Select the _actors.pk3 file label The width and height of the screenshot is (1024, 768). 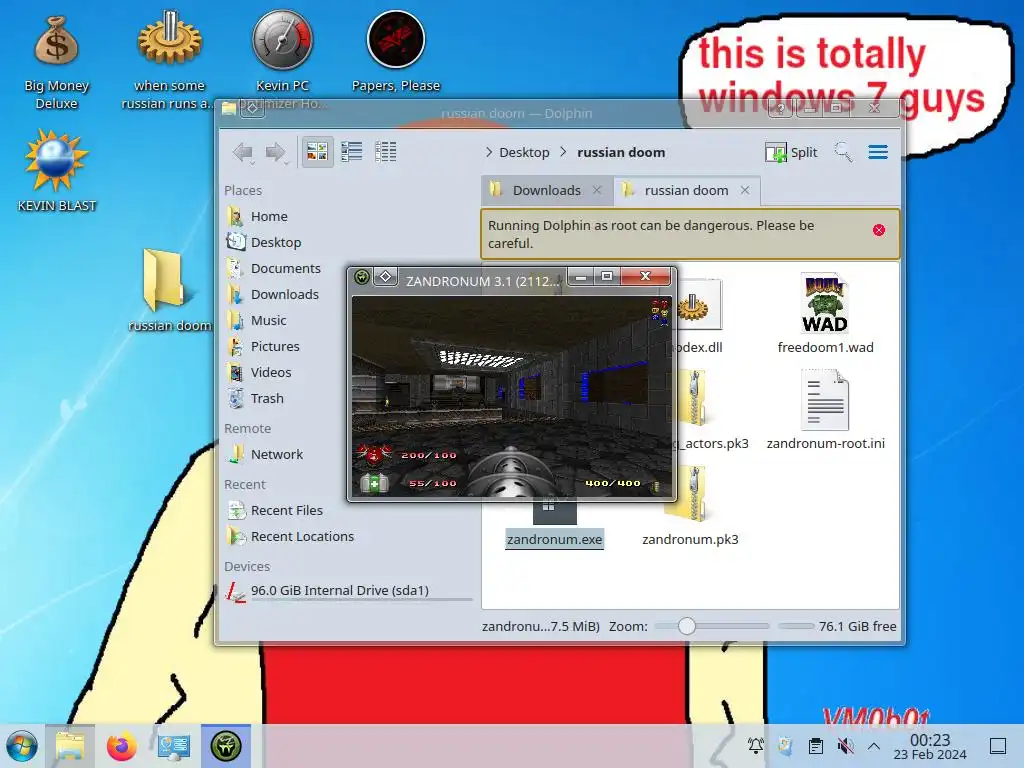(712, 443)
